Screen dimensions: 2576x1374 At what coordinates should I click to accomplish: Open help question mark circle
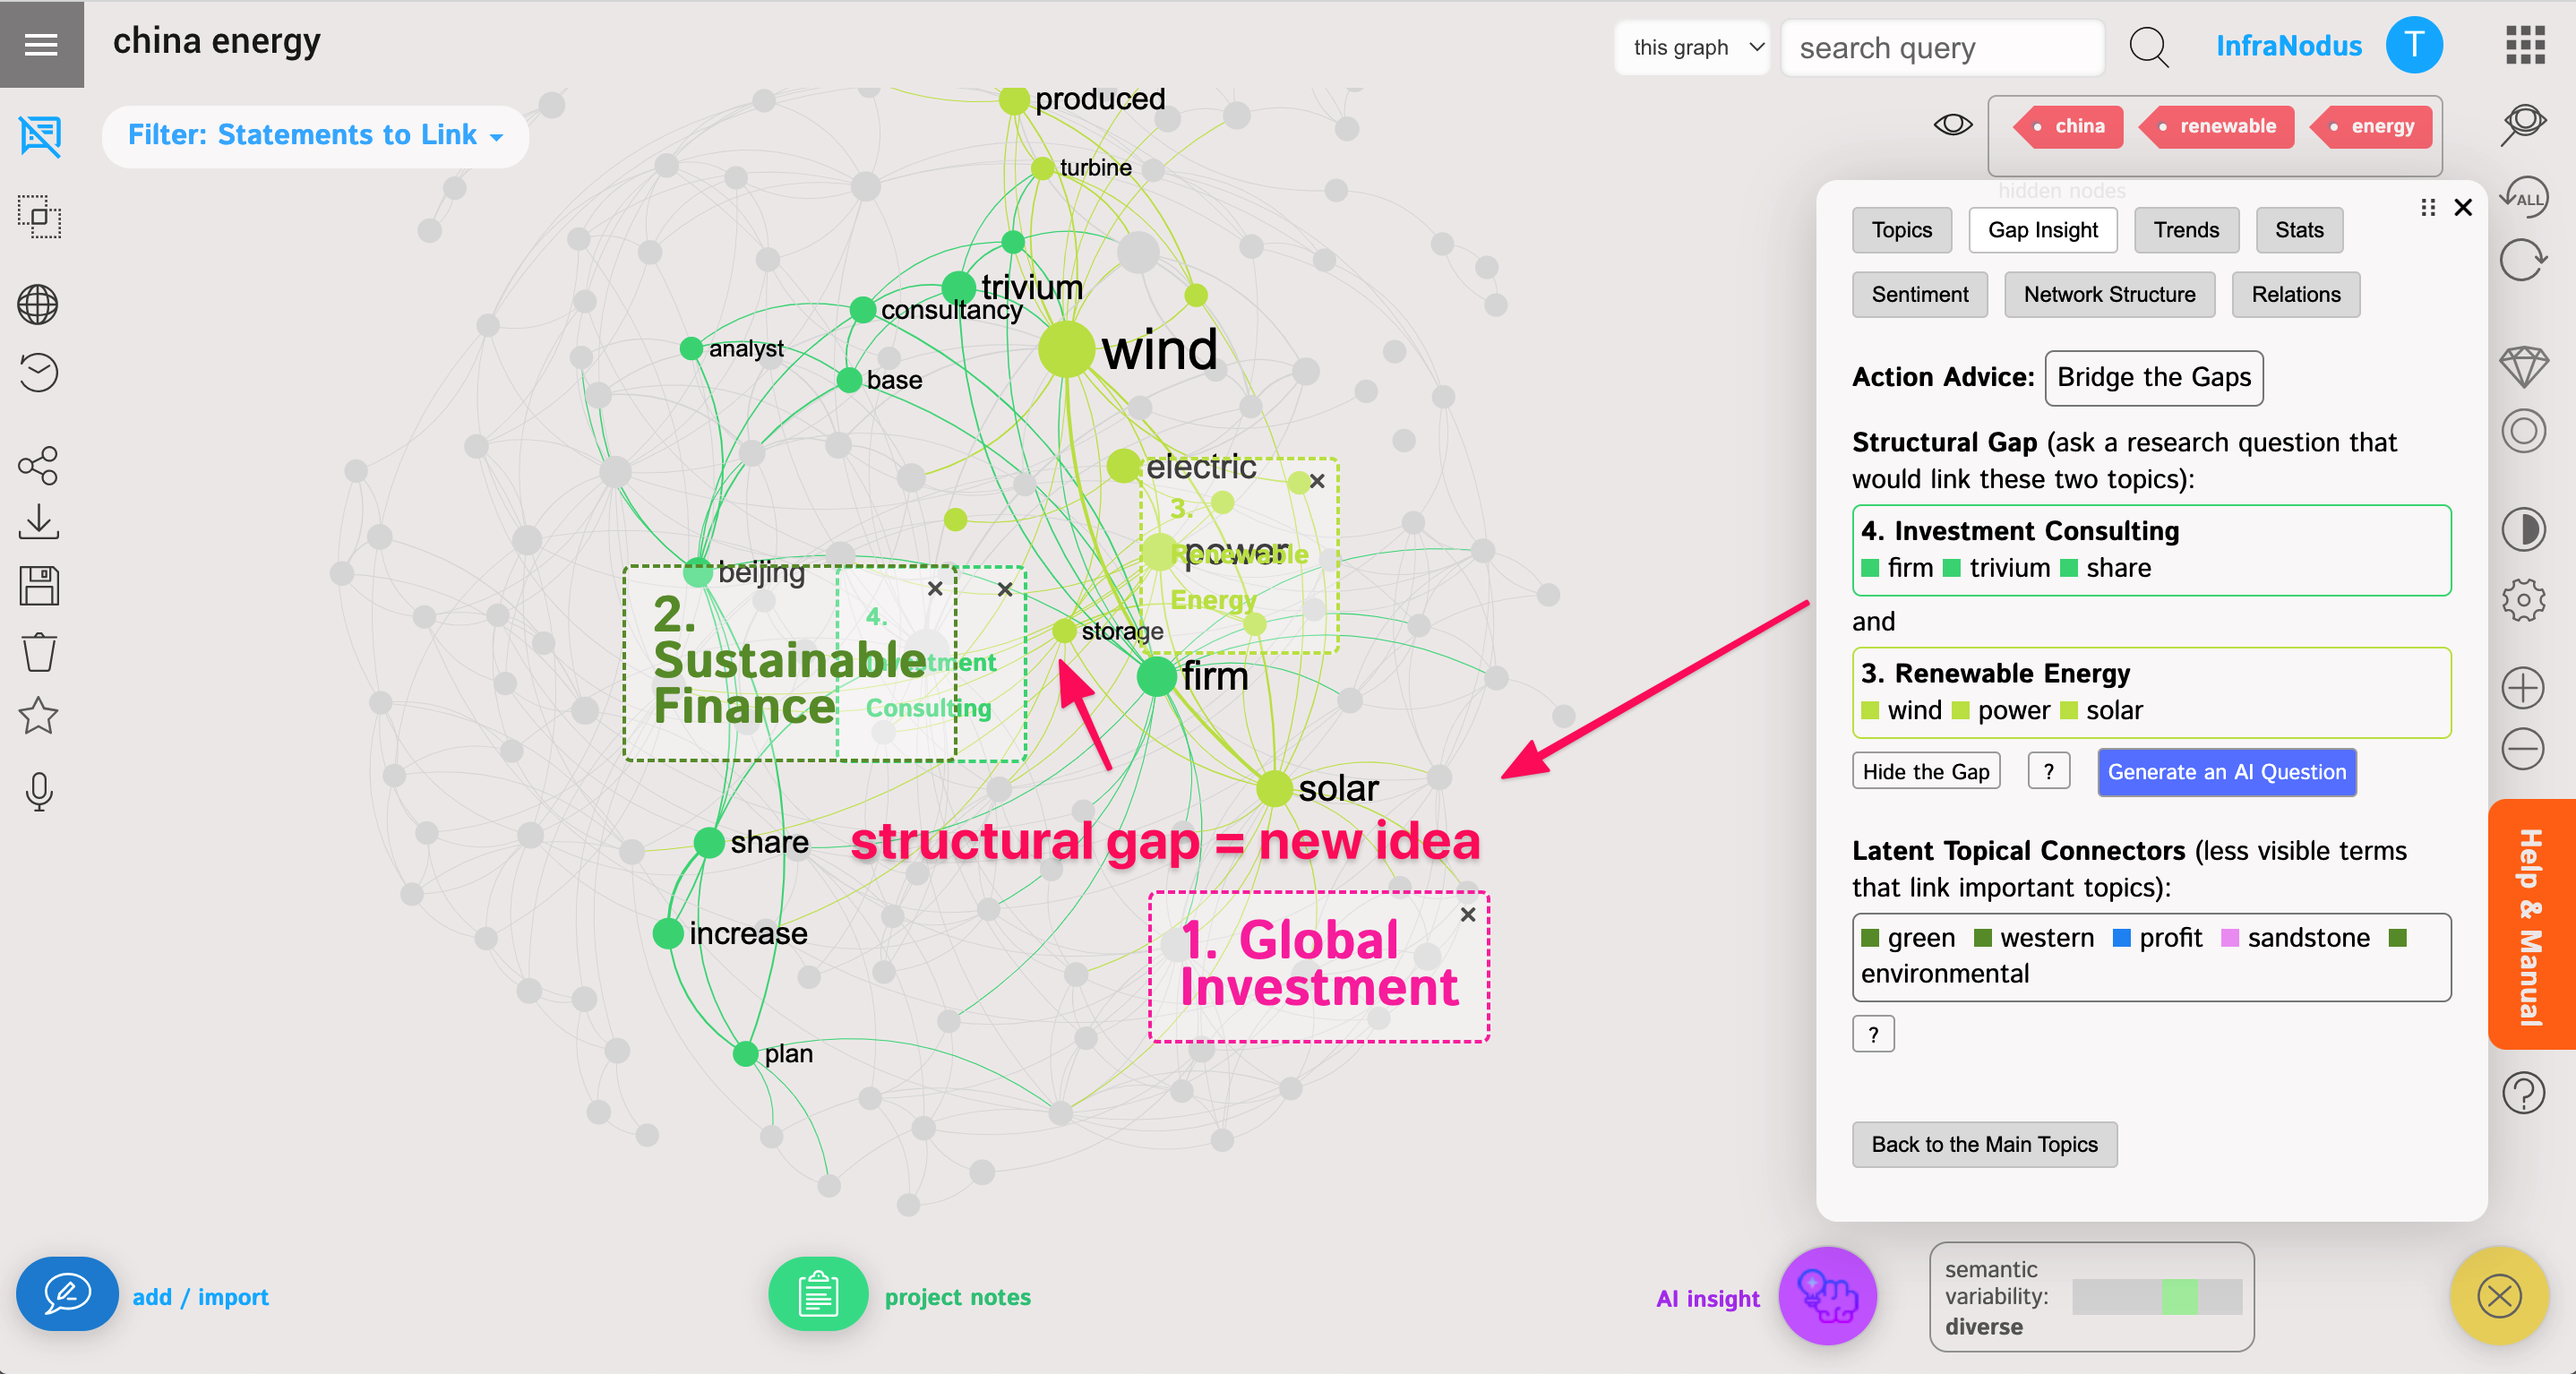pos(2523,1093)
